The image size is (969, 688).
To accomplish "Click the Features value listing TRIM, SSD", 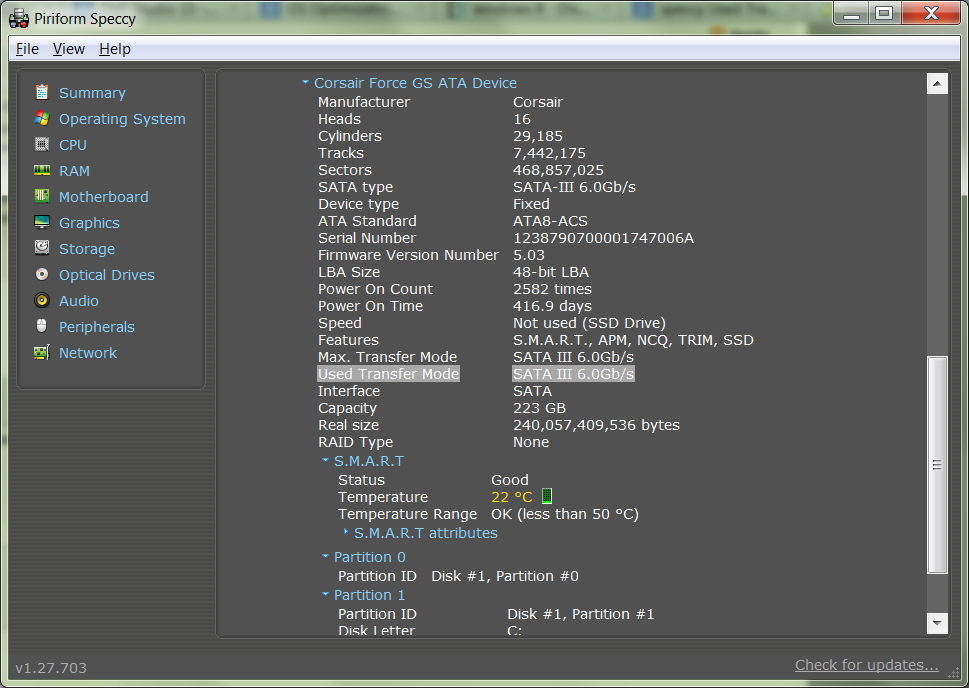I will (633, 340).
